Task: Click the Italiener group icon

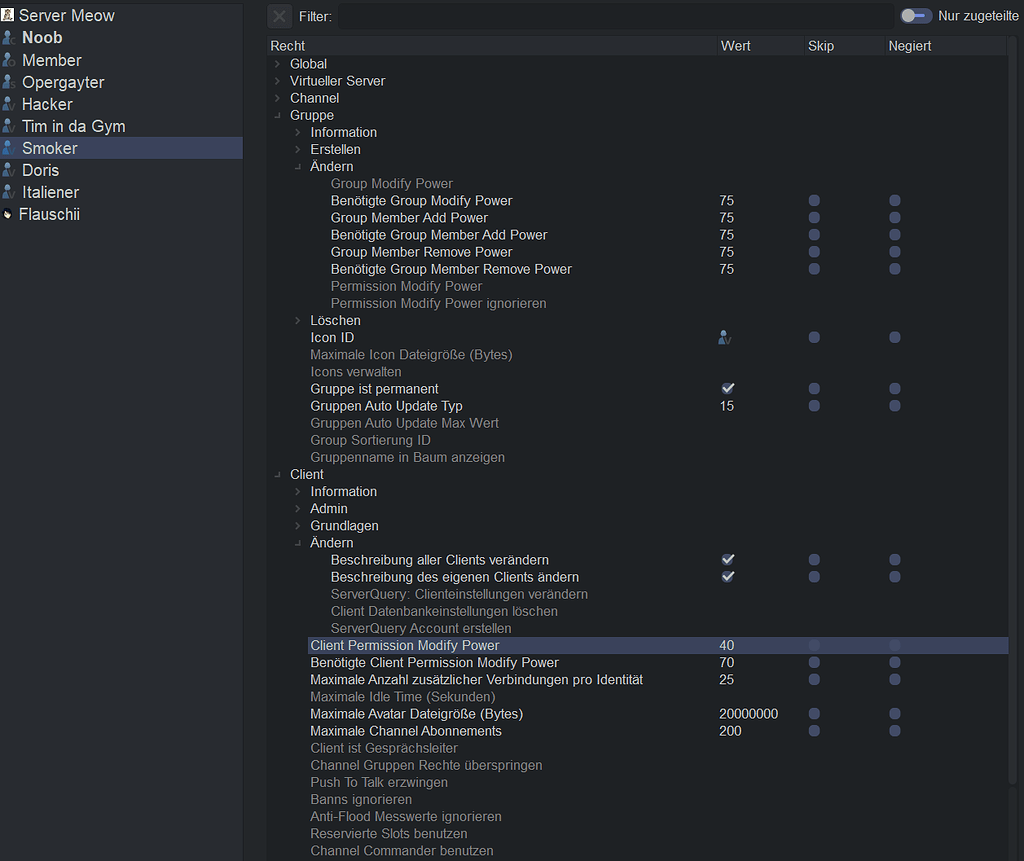Action: (9, 192)
